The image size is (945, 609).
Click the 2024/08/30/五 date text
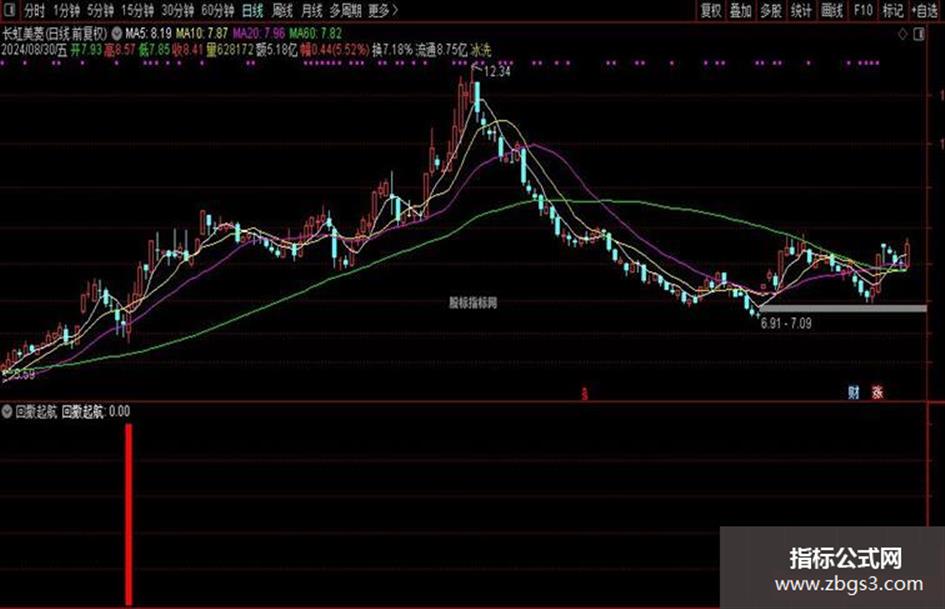click(x=34, y=50)
